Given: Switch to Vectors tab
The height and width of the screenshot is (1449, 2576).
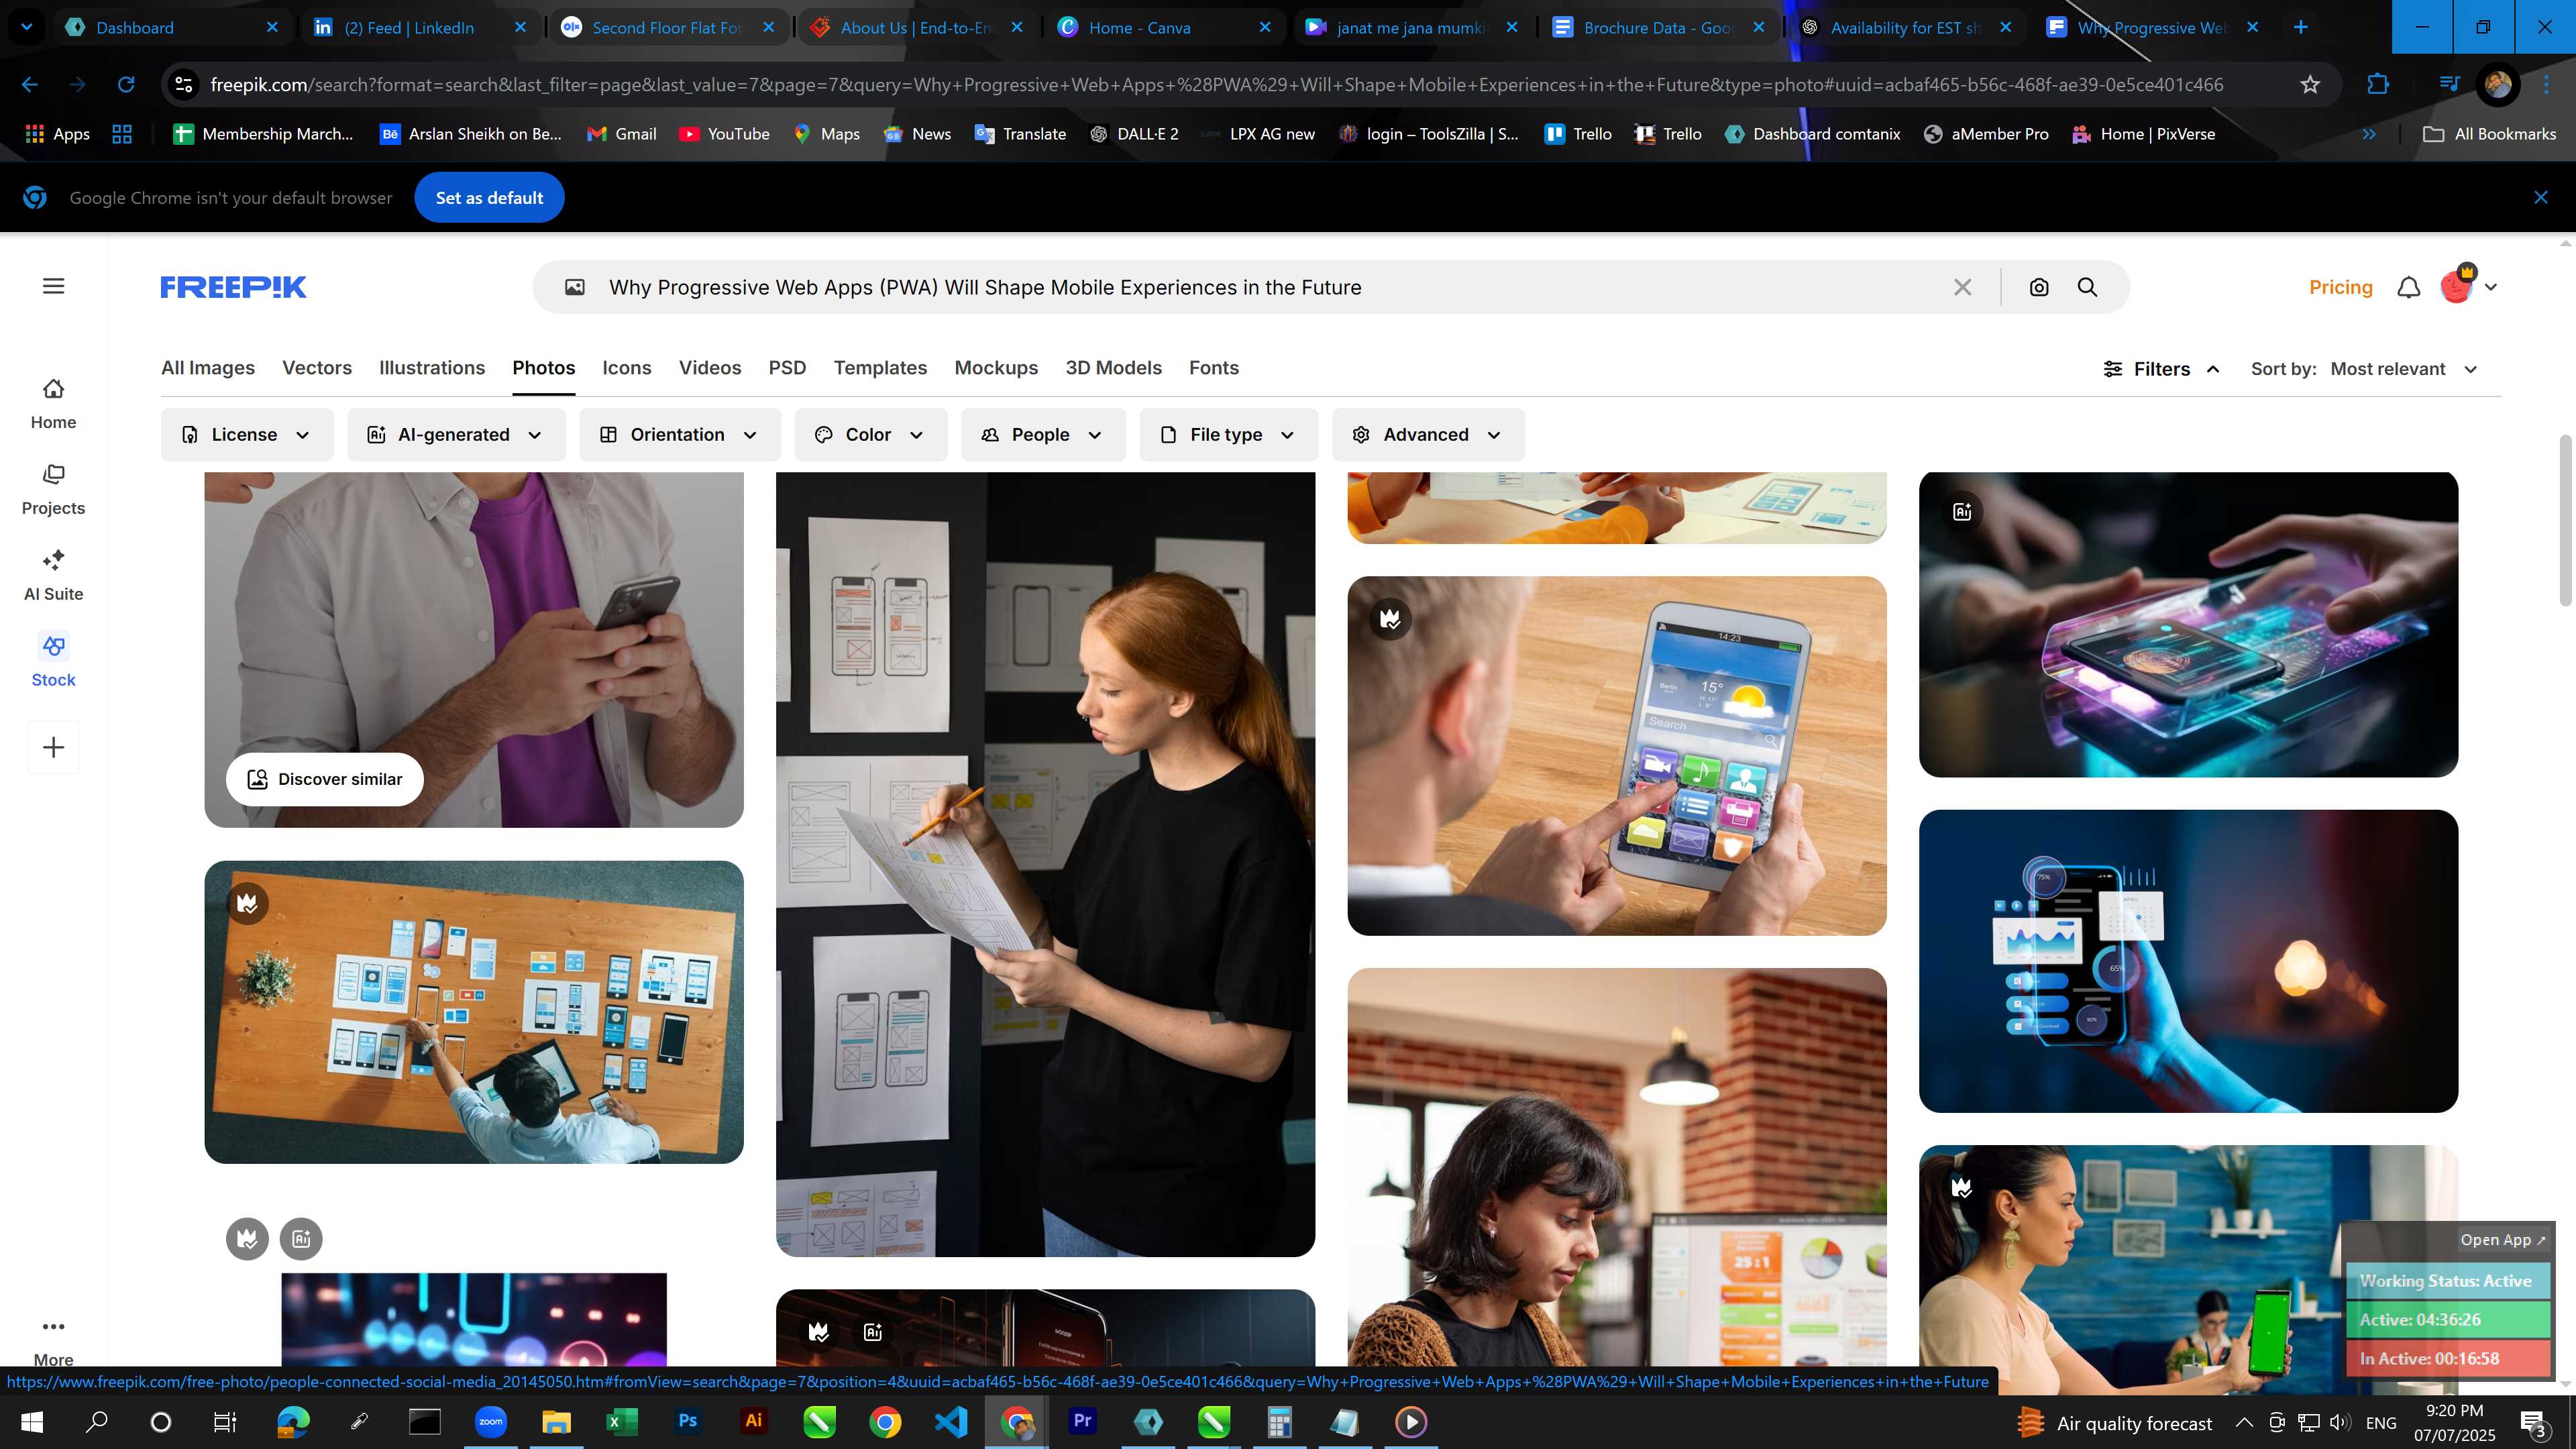Looking at the screenshot, I should [x=317, y=368].
